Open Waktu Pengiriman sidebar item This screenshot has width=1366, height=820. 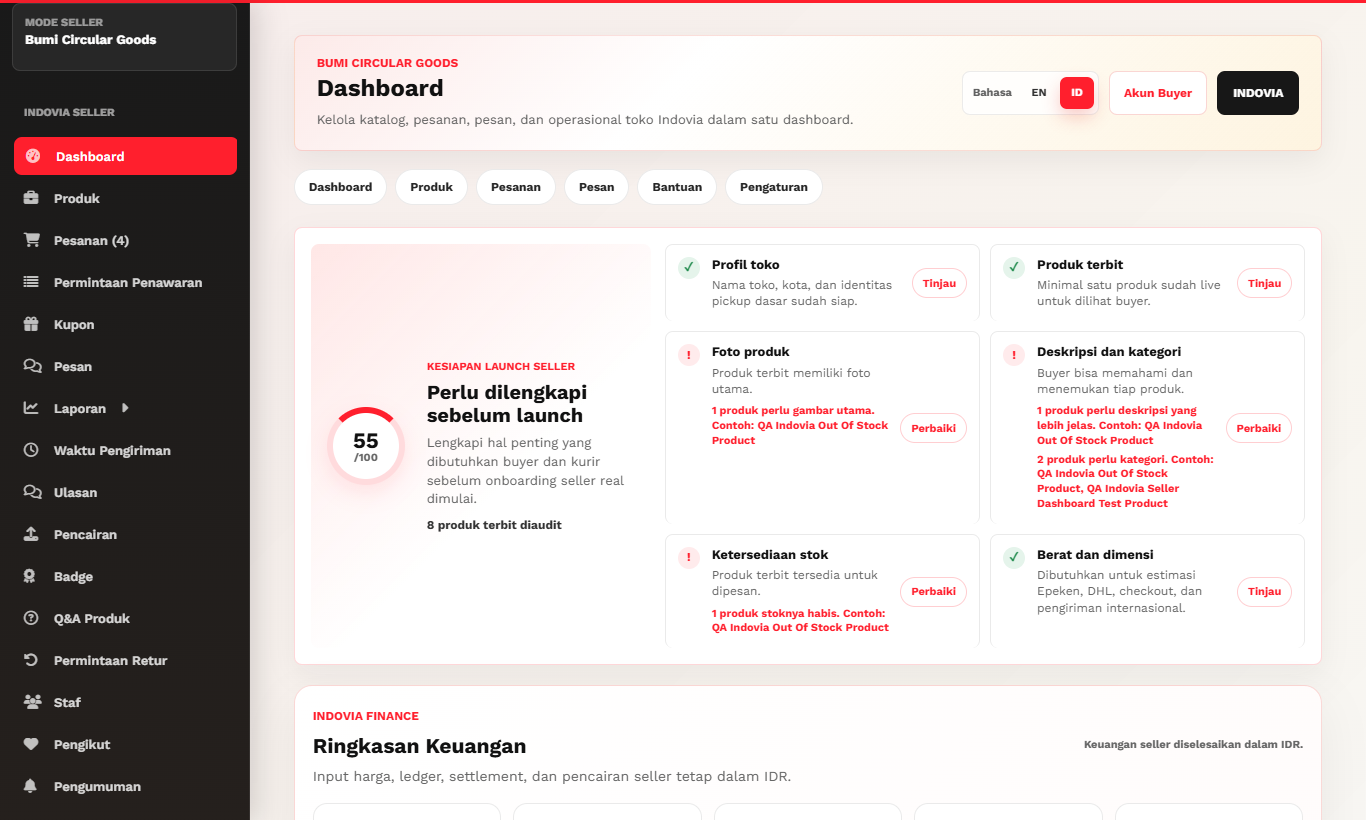125,450
